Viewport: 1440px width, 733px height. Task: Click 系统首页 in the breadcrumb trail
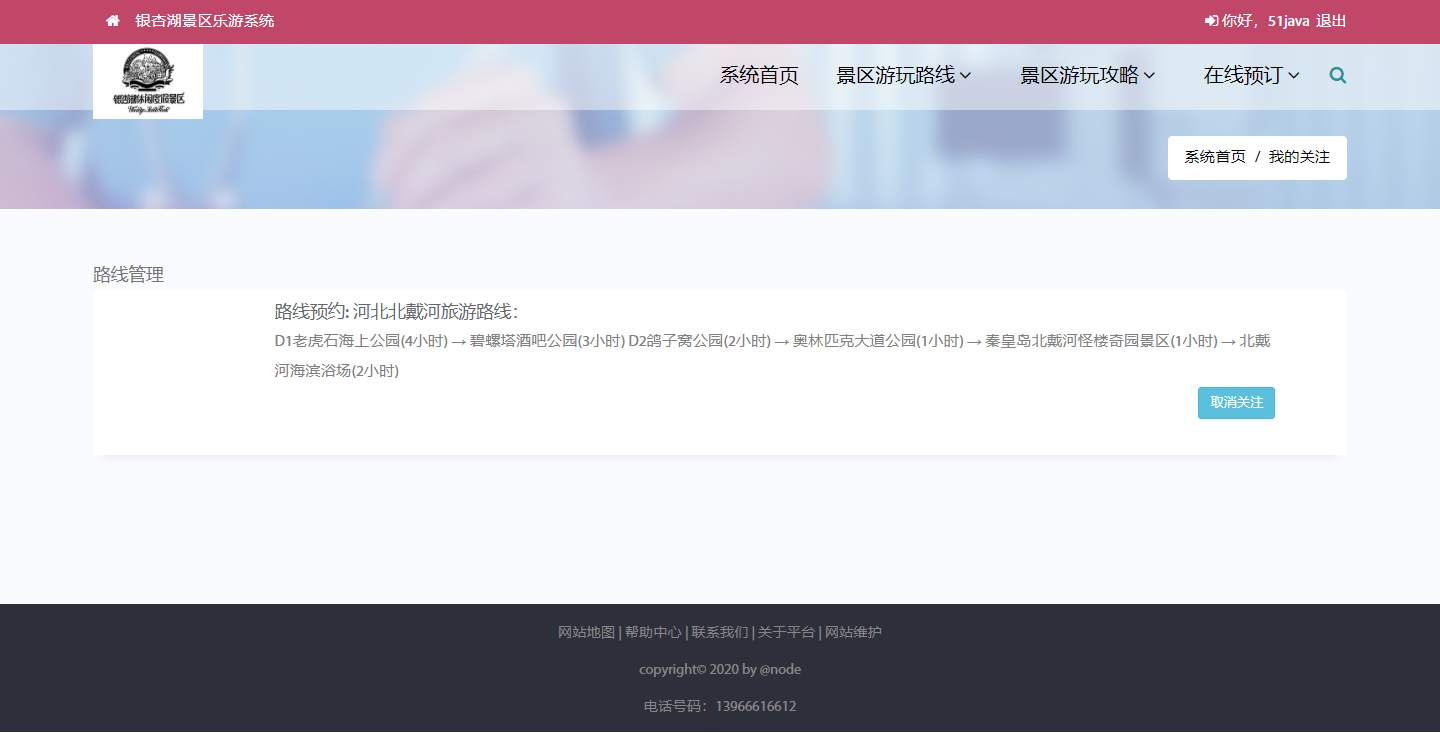[x=1215, y=157]
